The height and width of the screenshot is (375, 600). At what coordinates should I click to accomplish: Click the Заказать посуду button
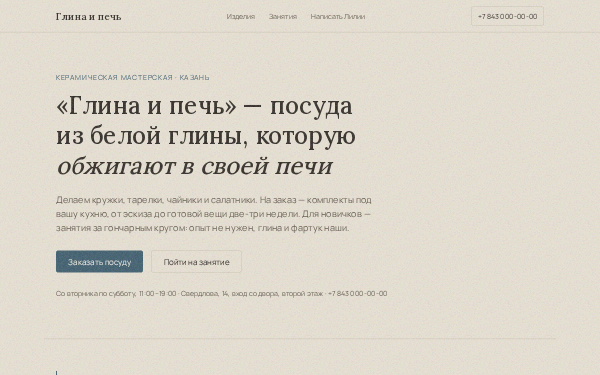pos(99,262)
